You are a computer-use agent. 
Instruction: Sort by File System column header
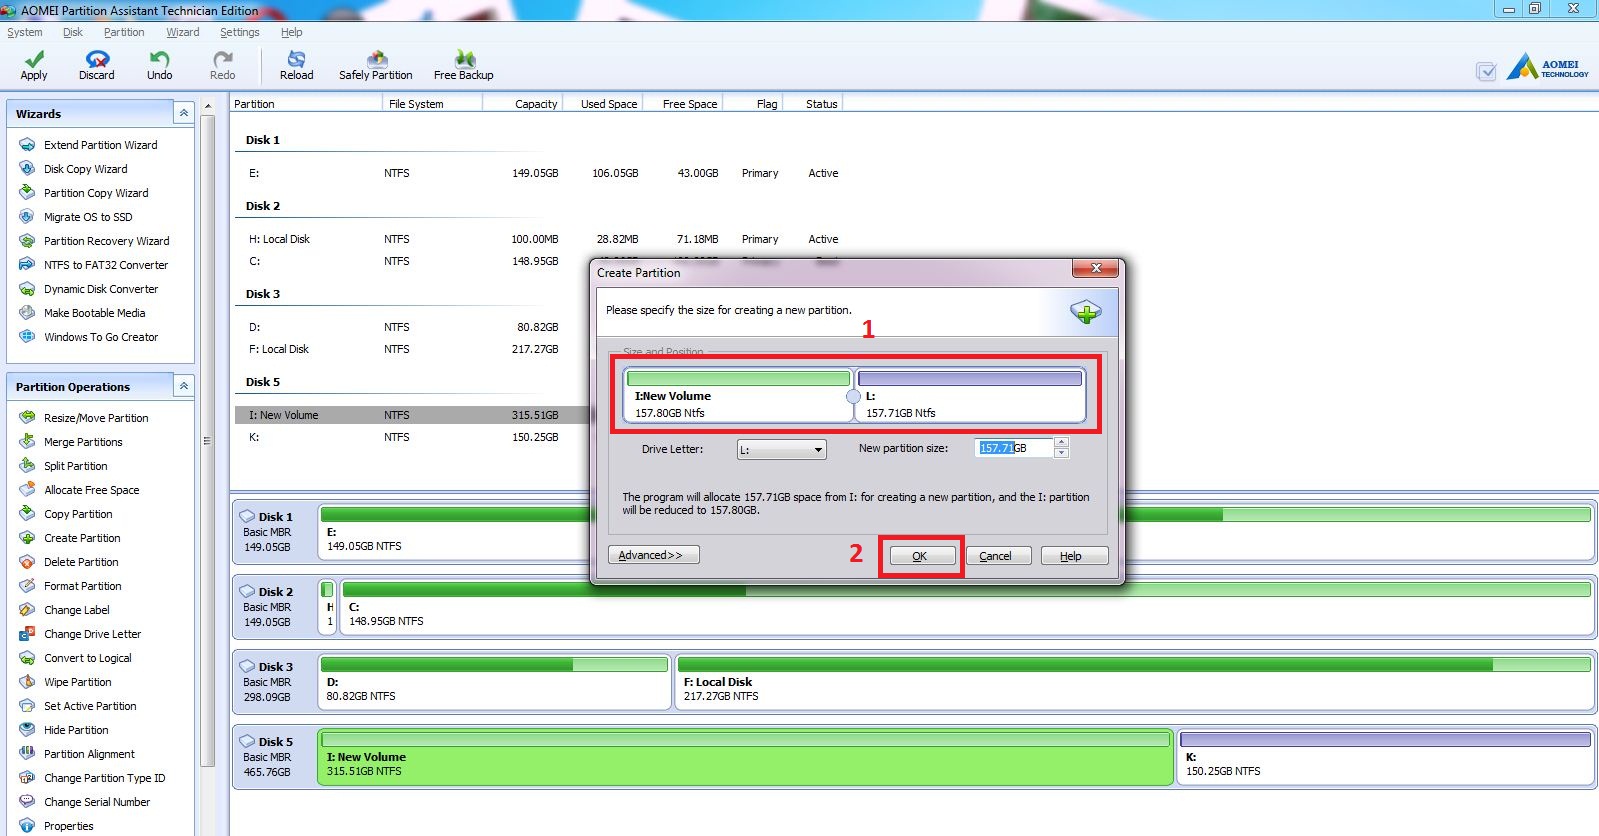click(x=433, y=104)
